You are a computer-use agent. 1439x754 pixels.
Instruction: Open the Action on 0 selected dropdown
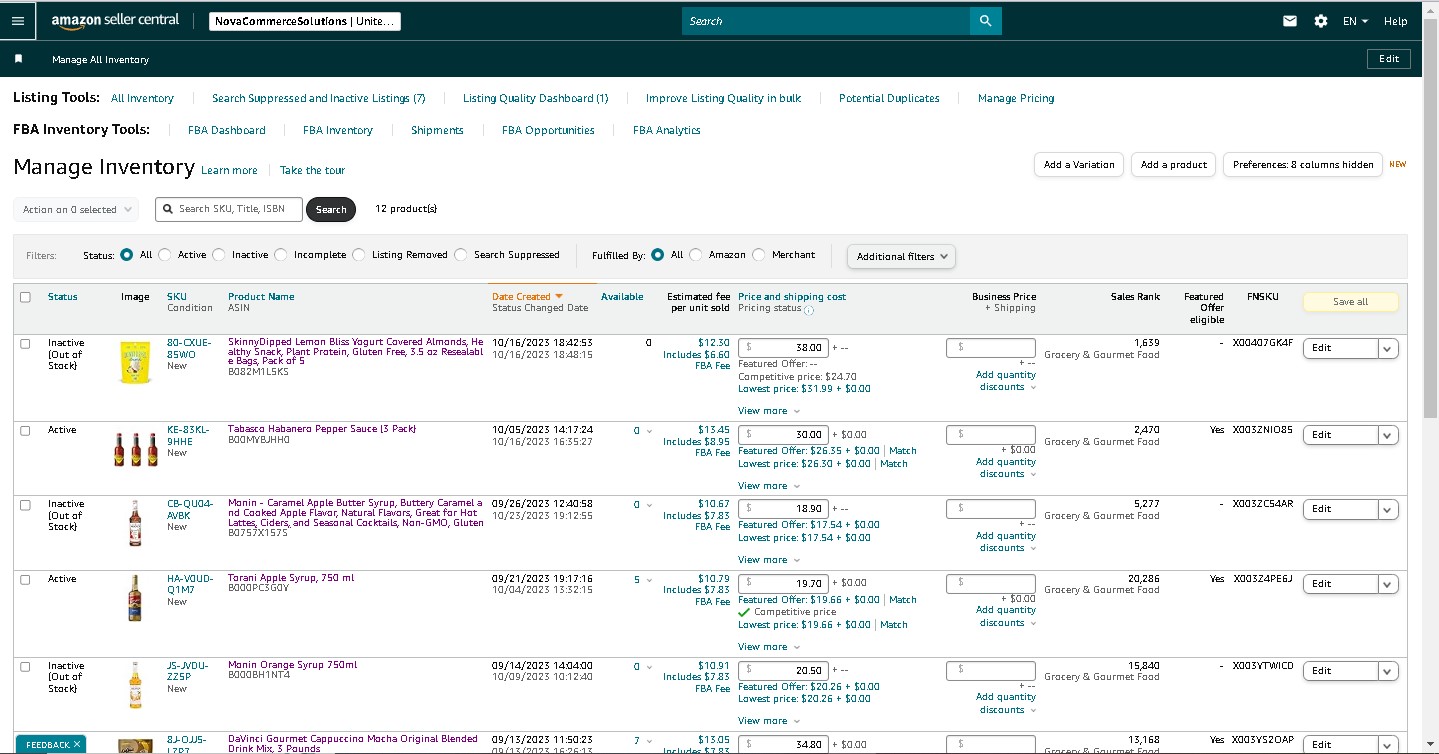tap(78, 210)
